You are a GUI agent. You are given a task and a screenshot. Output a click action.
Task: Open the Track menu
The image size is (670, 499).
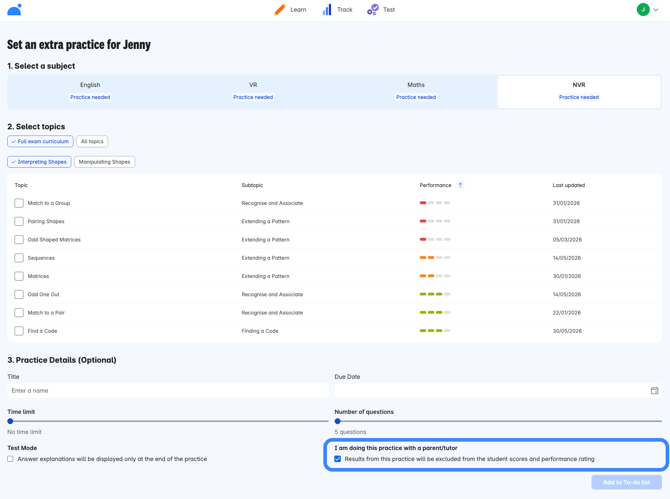(x=338, y=9)
